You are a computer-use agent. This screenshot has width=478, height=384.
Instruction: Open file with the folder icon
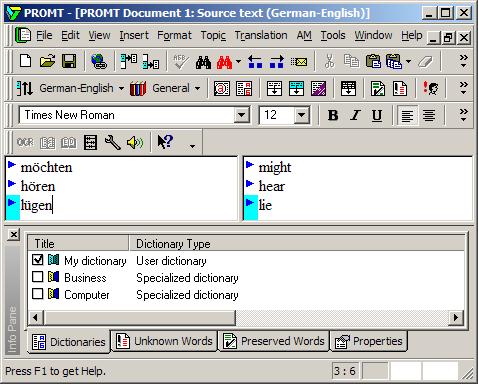47,61
